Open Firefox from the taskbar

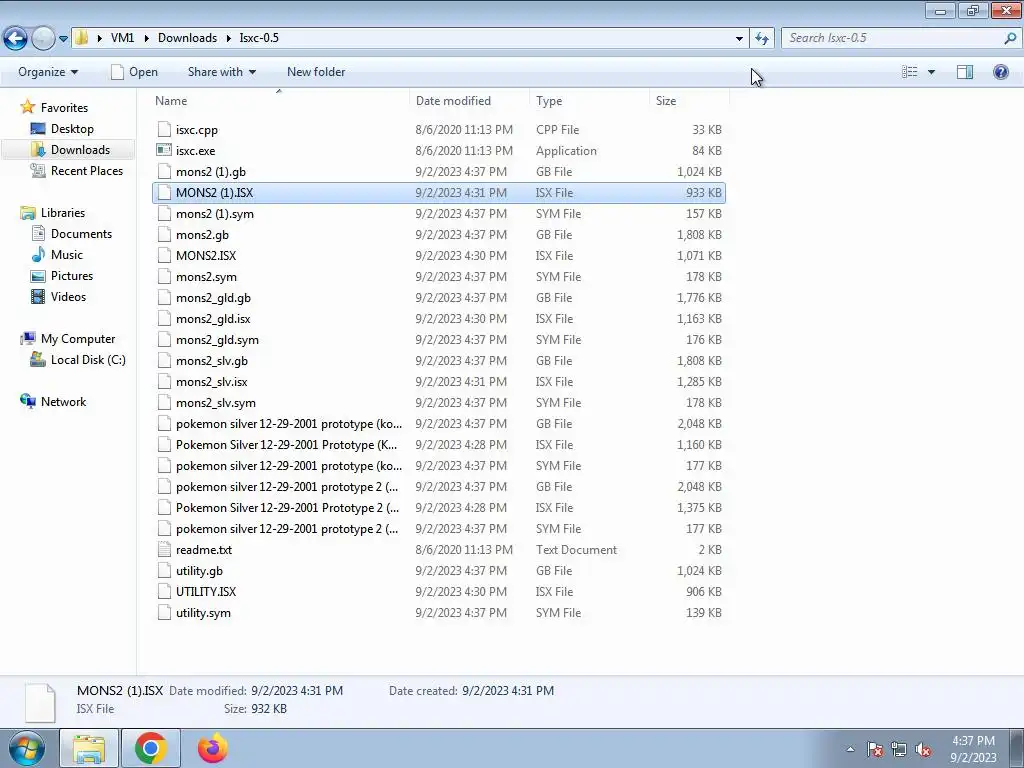click(213, 748)
